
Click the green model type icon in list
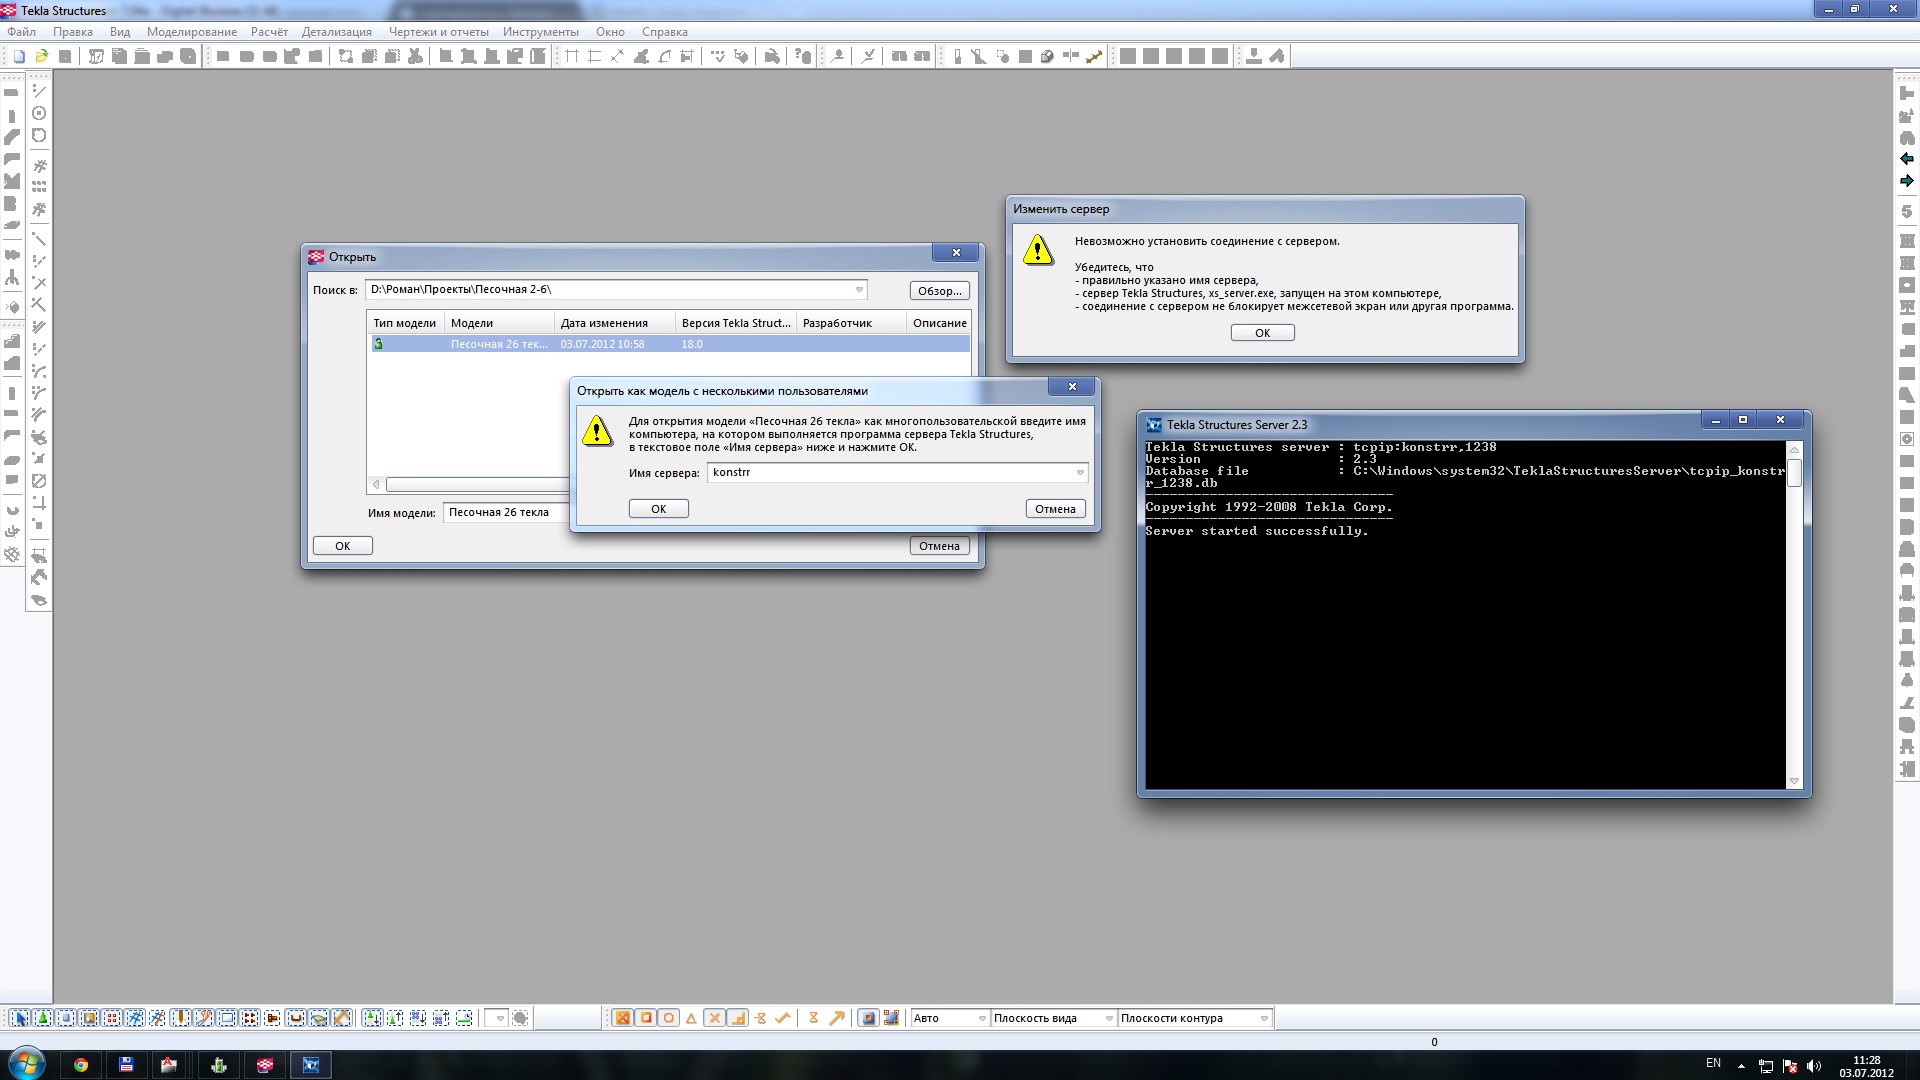coord(379,344)
